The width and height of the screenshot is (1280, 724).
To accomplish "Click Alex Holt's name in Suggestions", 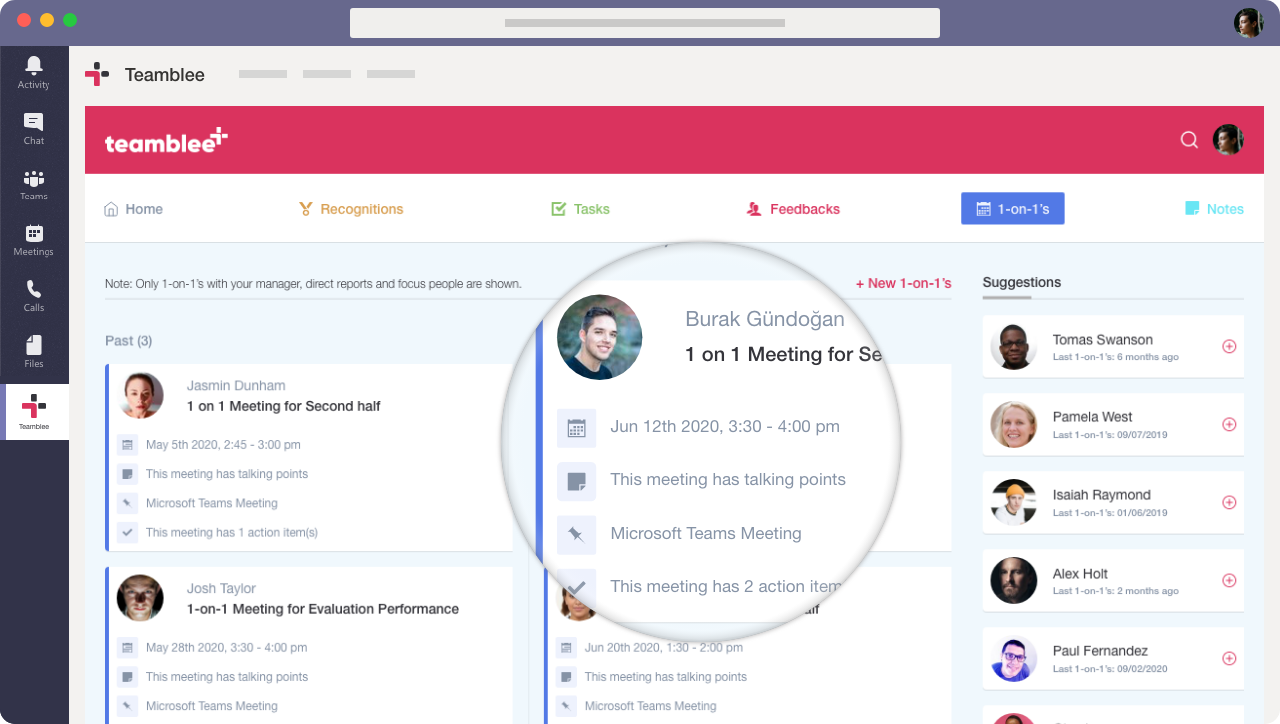I will (1080, 574).
